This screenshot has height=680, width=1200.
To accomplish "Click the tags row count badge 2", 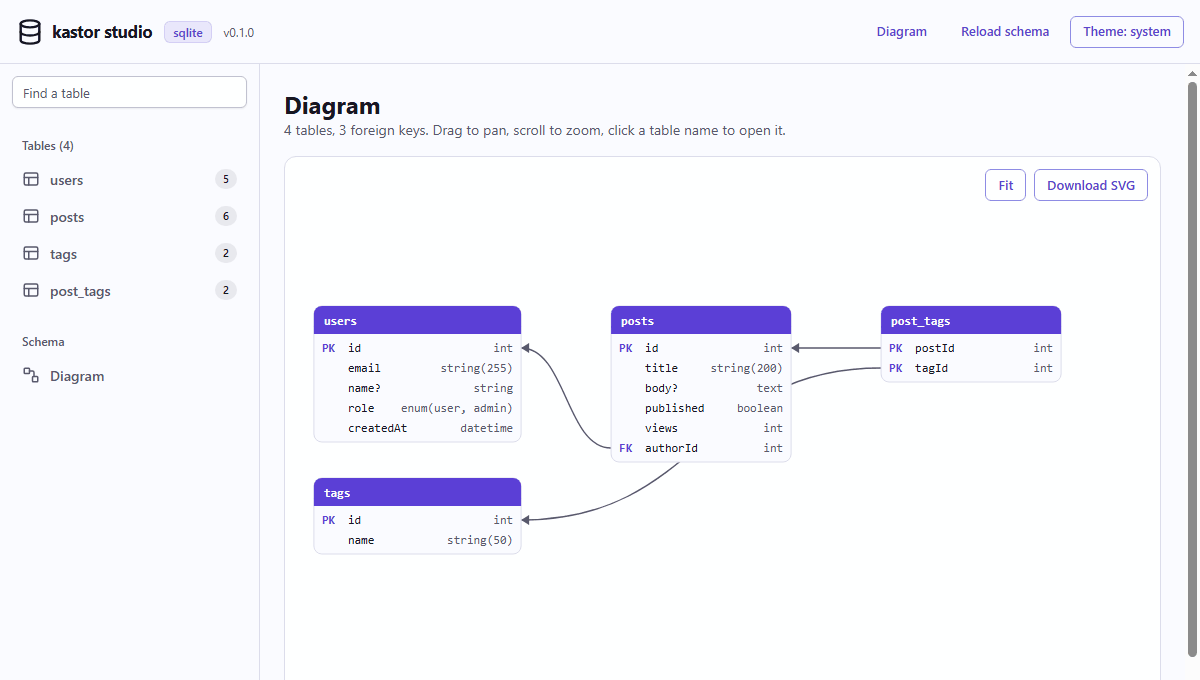I will coord(226,253).
